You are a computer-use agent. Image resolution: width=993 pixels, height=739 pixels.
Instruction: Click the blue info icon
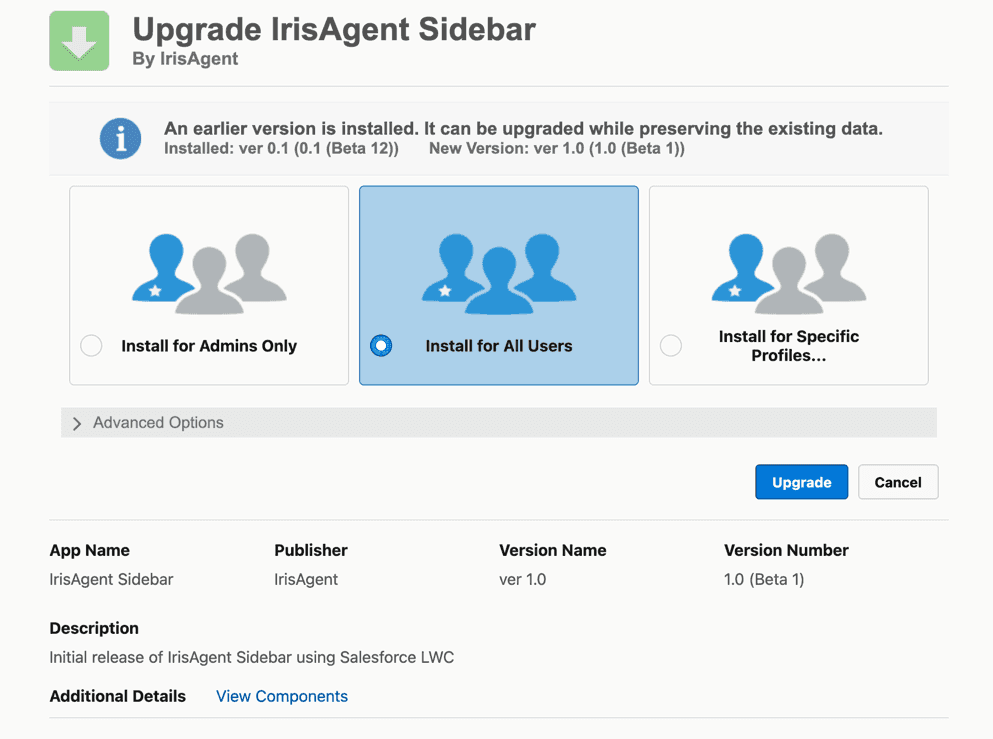(x=120, y=139)
